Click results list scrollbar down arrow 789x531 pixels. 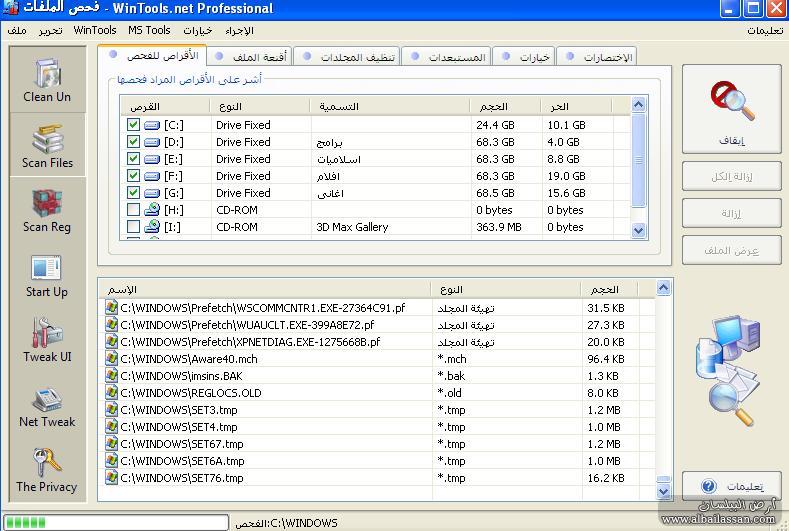(x=664, y=491)
